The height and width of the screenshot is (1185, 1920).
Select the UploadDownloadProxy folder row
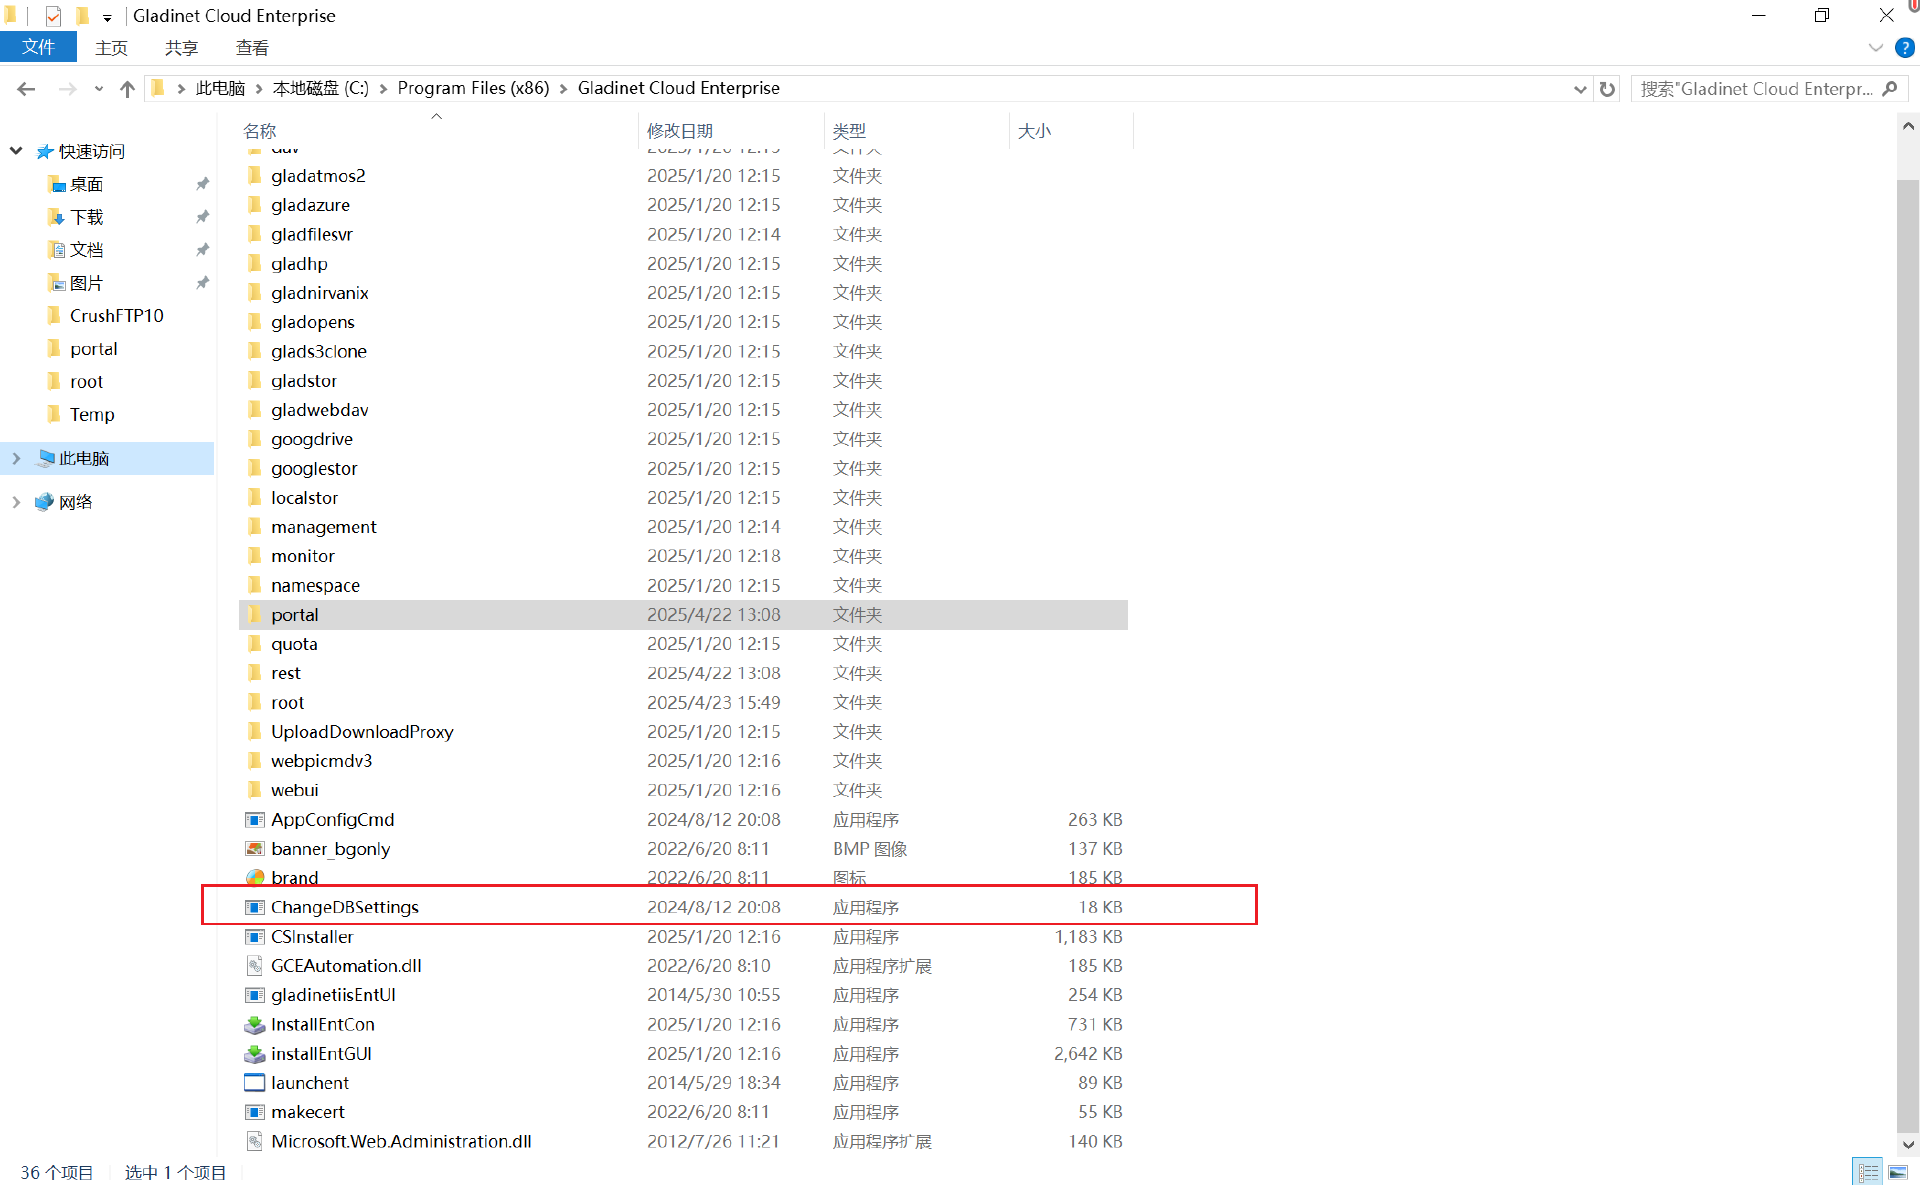683,732
